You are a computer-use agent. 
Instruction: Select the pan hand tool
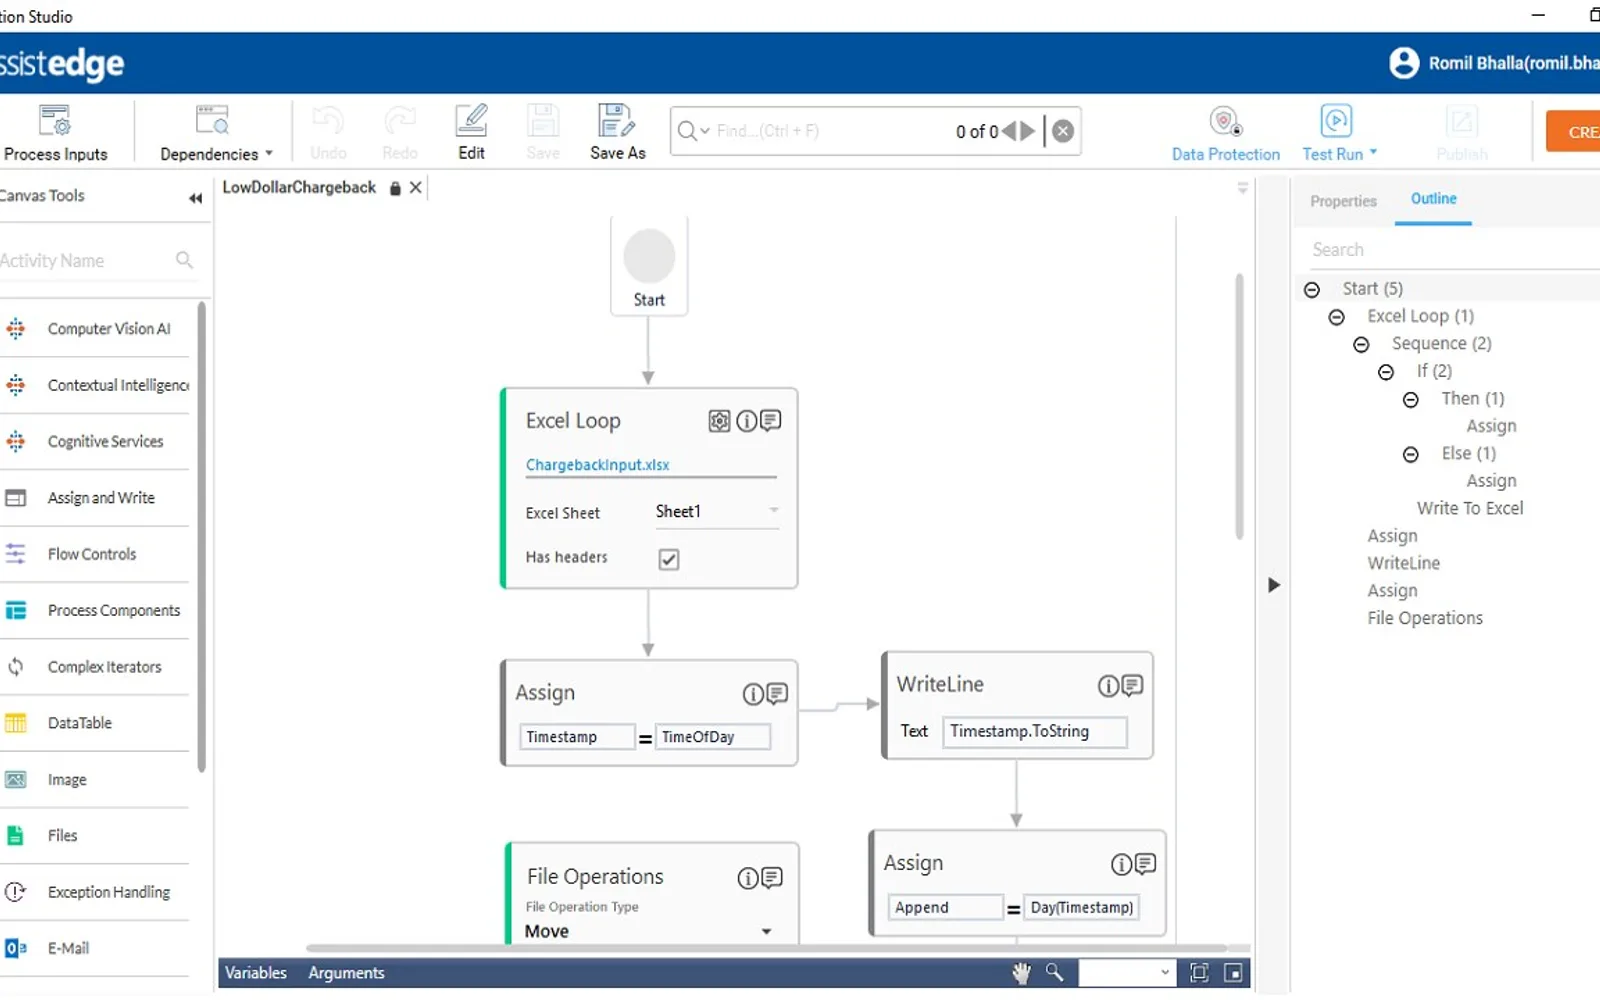[x=1021, y=973]
